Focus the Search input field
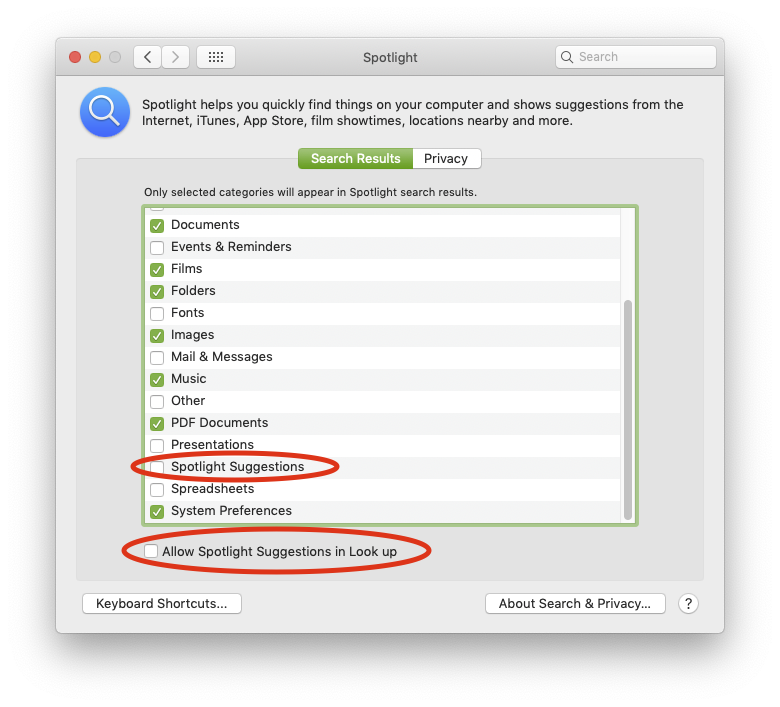The image size is (780, 707). click(x=636, y=57)
